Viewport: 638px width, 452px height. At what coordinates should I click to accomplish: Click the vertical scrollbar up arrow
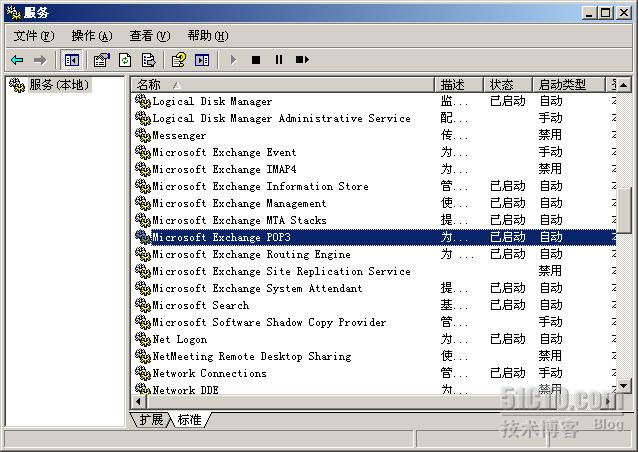click(x=623, y=85)
